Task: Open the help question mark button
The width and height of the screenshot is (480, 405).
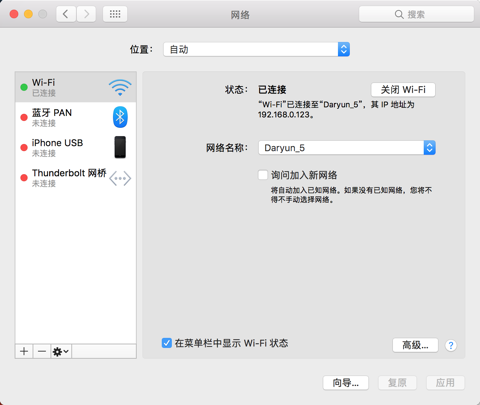Action: point(451,345)
